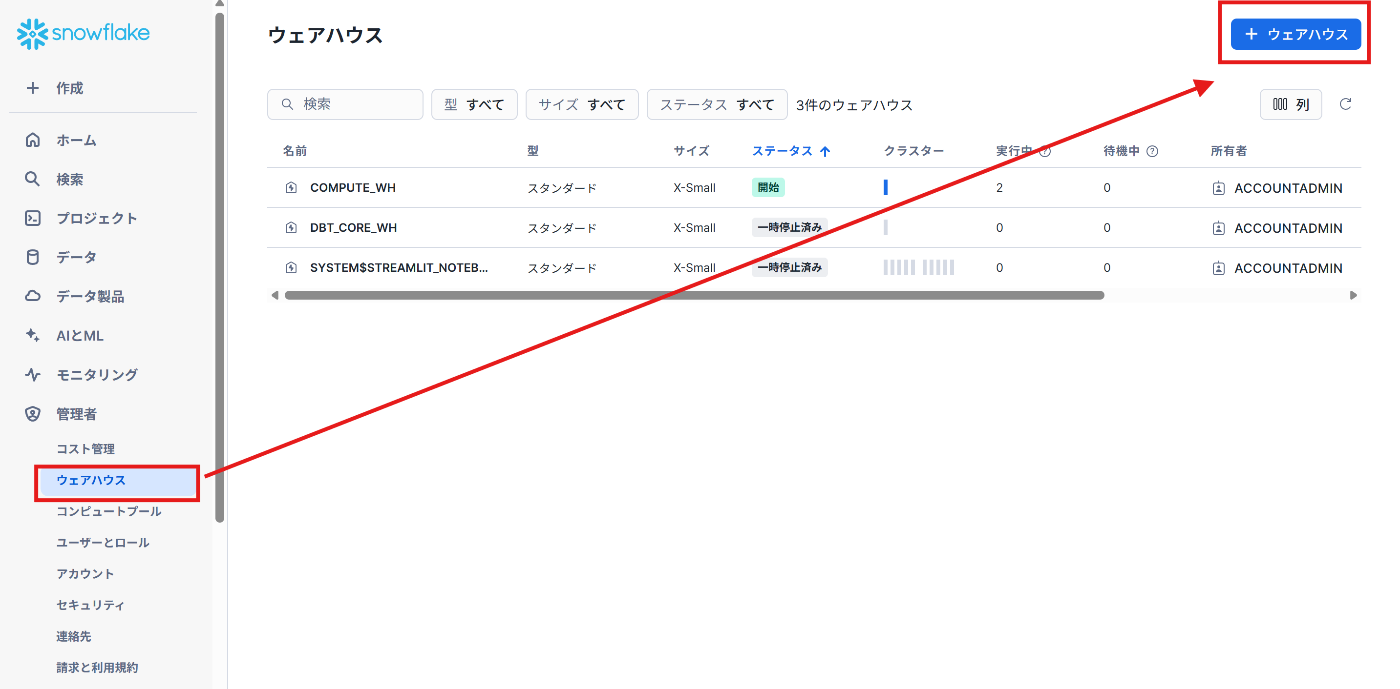Click the left arrow of horizontal scrollbar

pos(274,295)
